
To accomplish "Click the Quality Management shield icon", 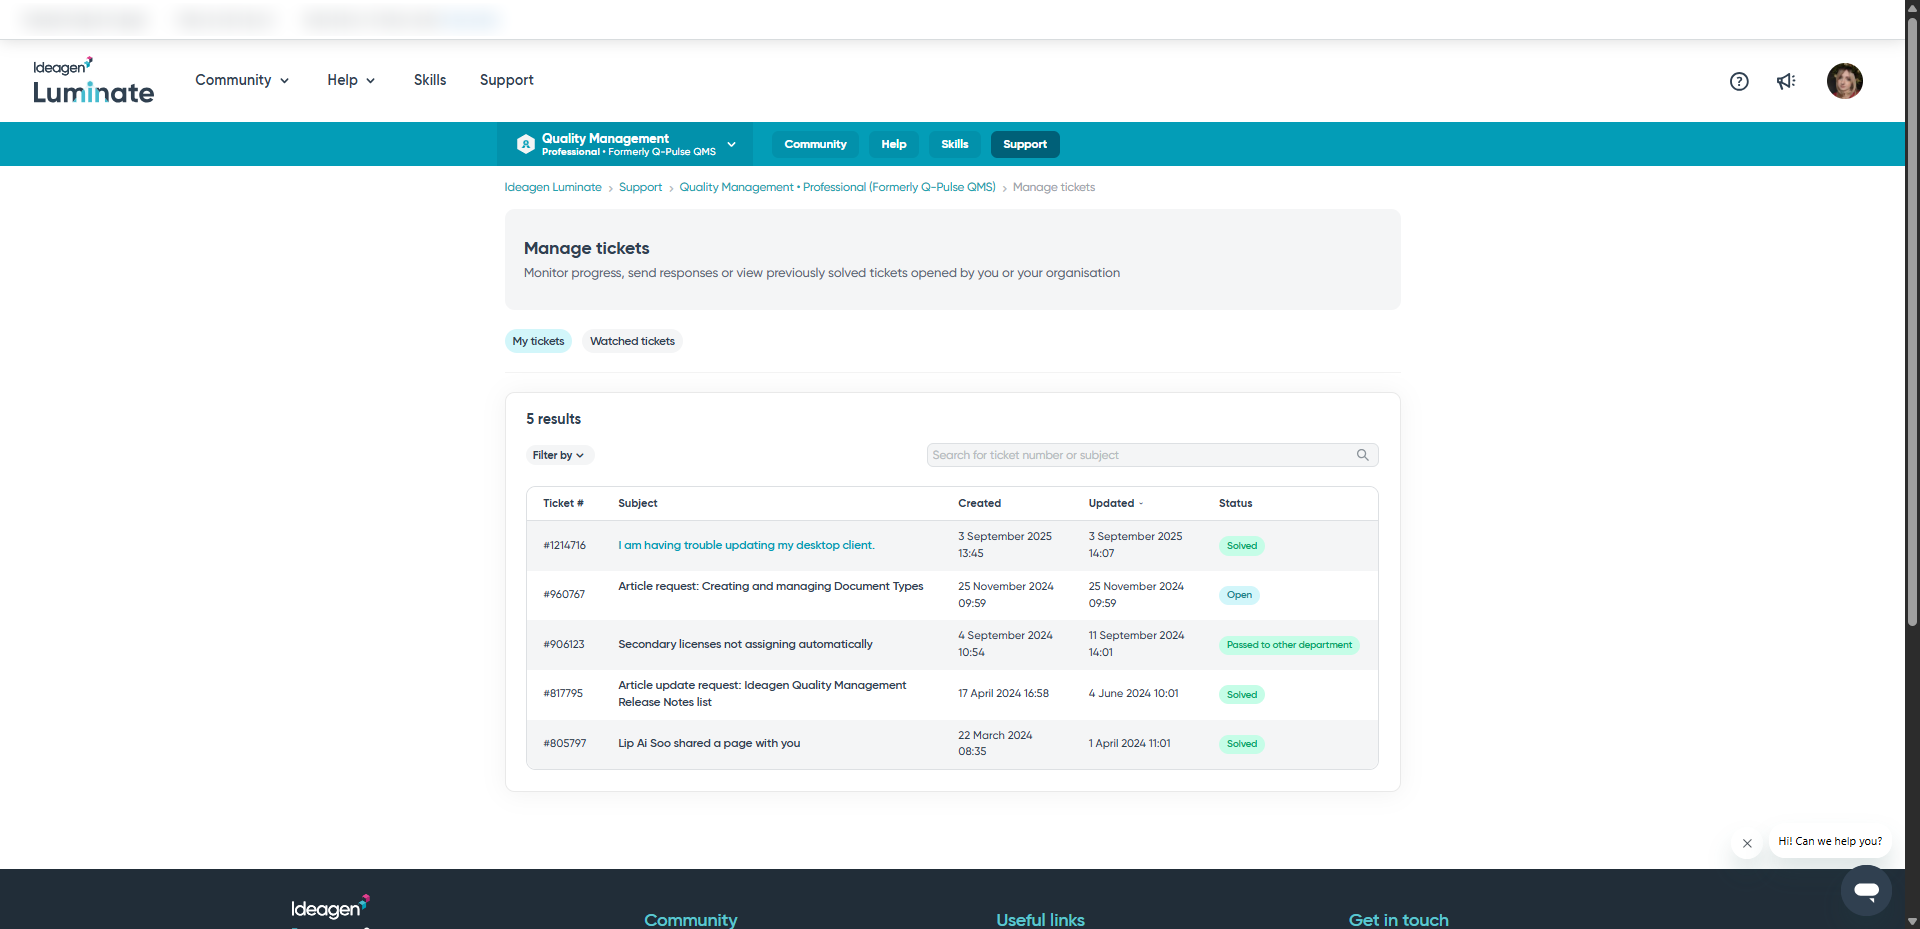I will click(524, 144).
